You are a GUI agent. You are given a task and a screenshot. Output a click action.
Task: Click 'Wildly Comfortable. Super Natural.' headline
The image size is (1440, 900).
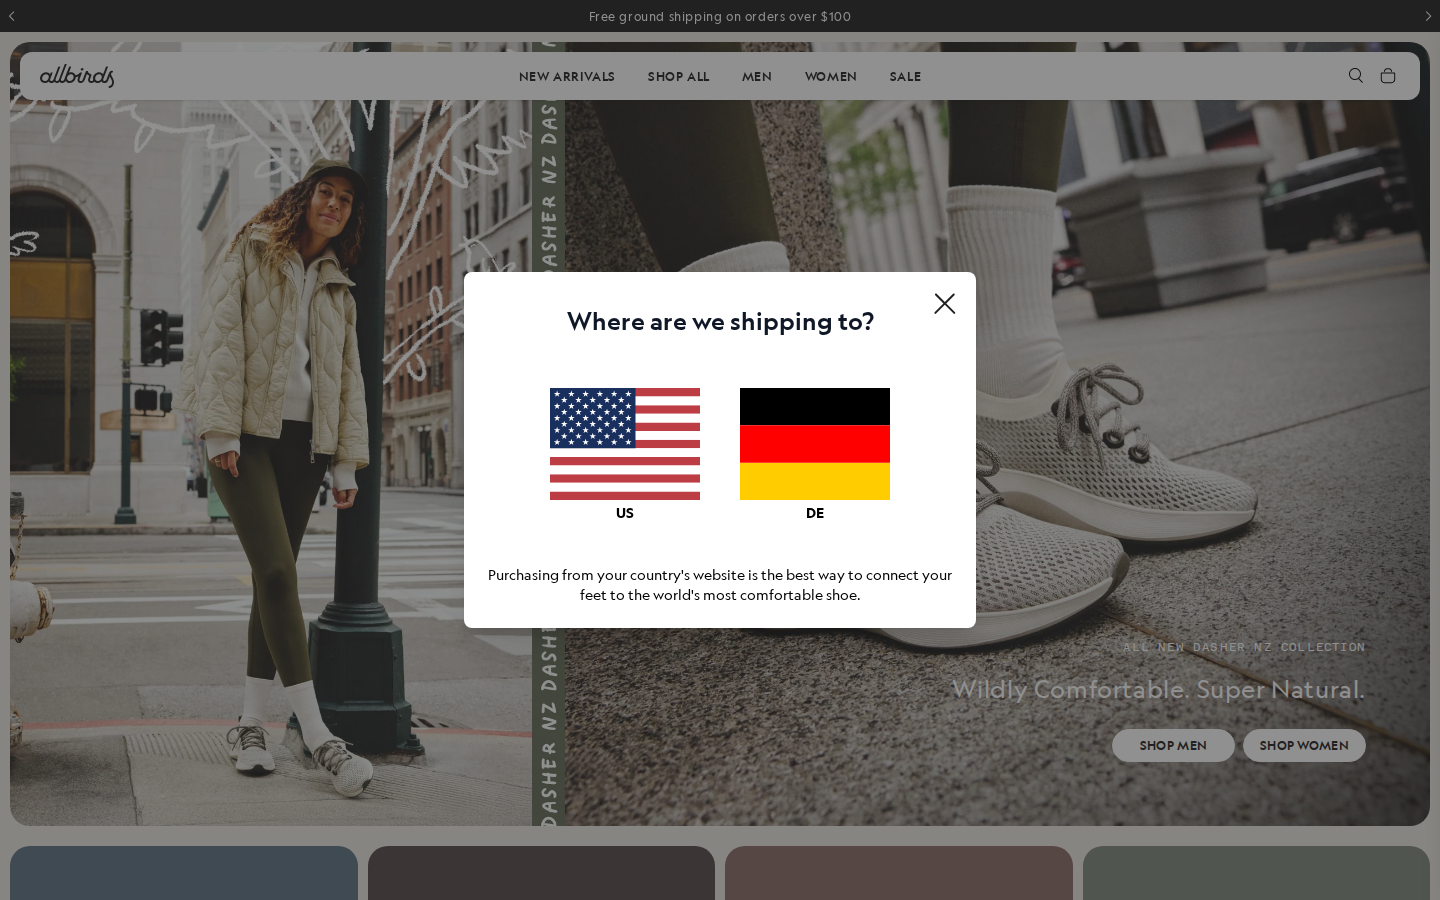pos(1158,690)
